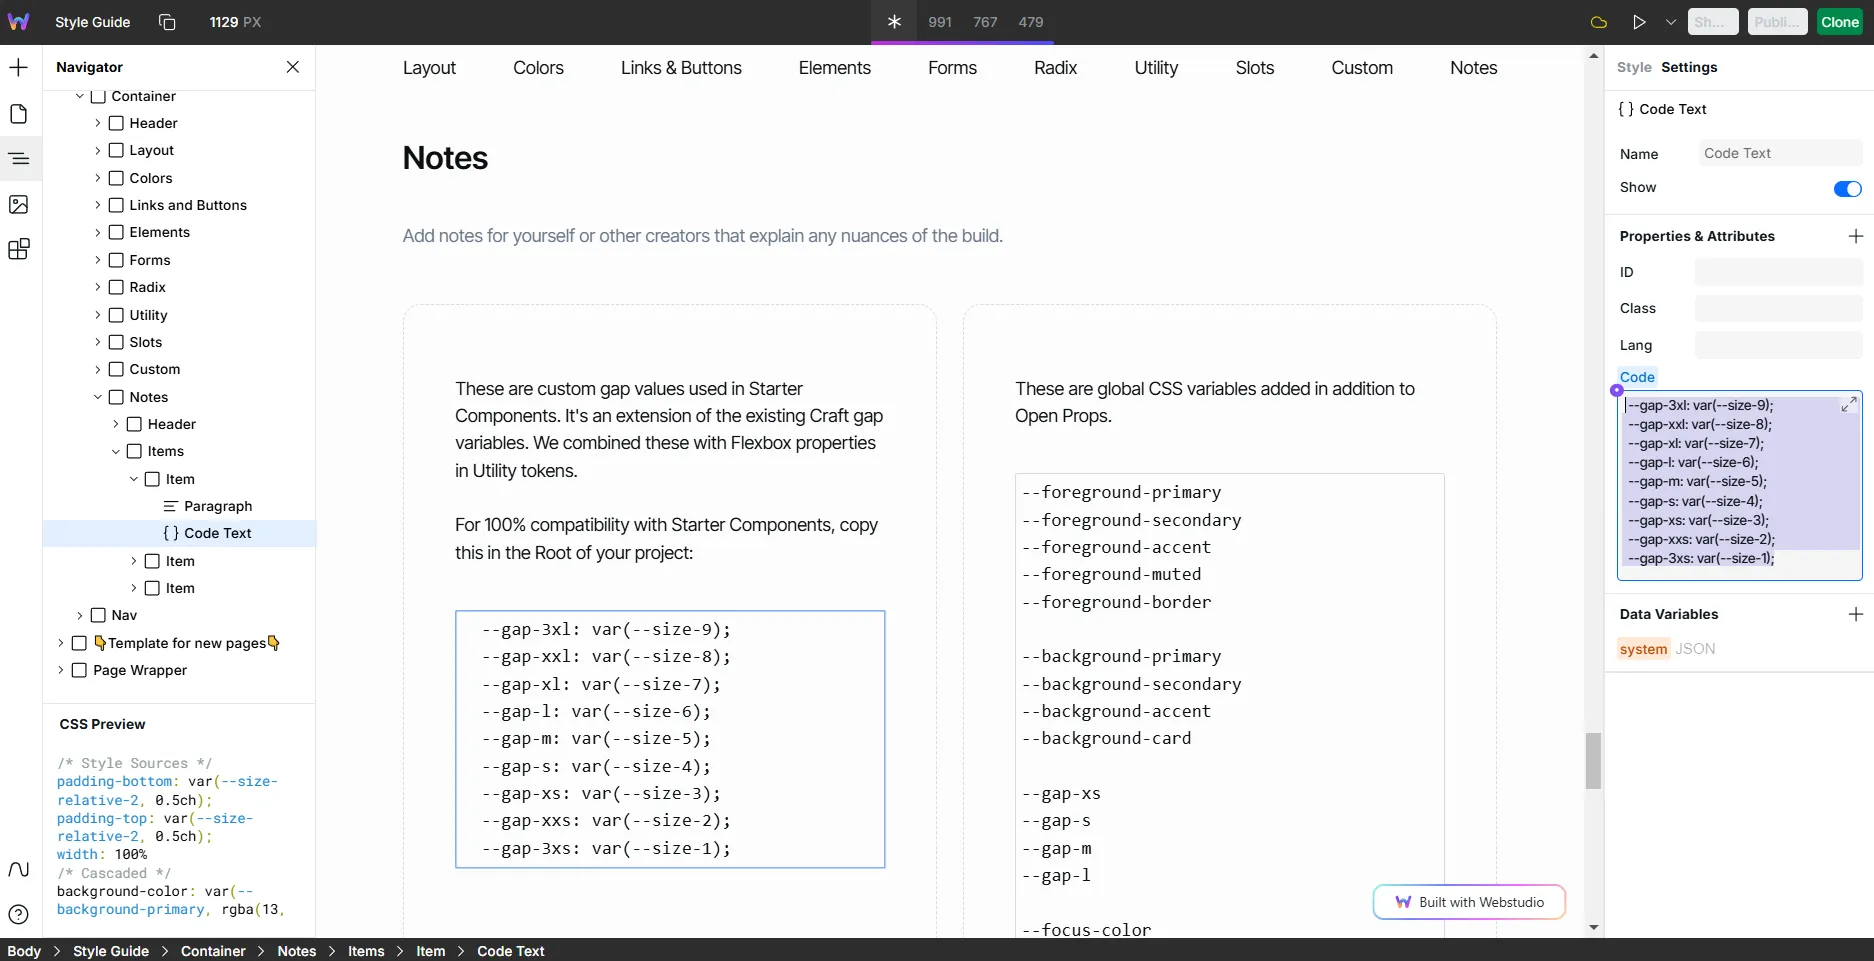Click the help question mark icon
The height and width of the screenshot is (961, 1874).
[x=19, y=914]
